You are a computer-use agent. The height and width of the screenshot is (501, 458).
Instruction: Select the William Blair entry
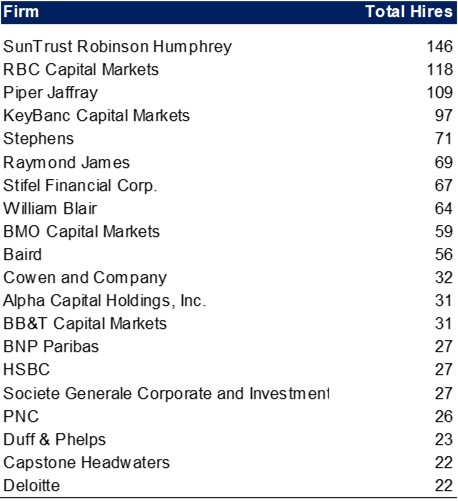50,209
